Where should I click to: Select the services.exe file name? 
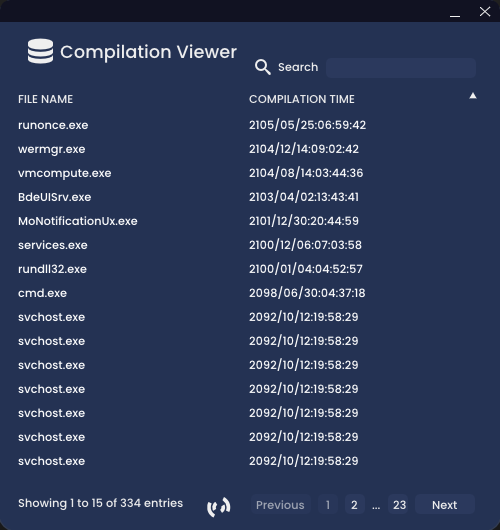(x=53, y=245)
